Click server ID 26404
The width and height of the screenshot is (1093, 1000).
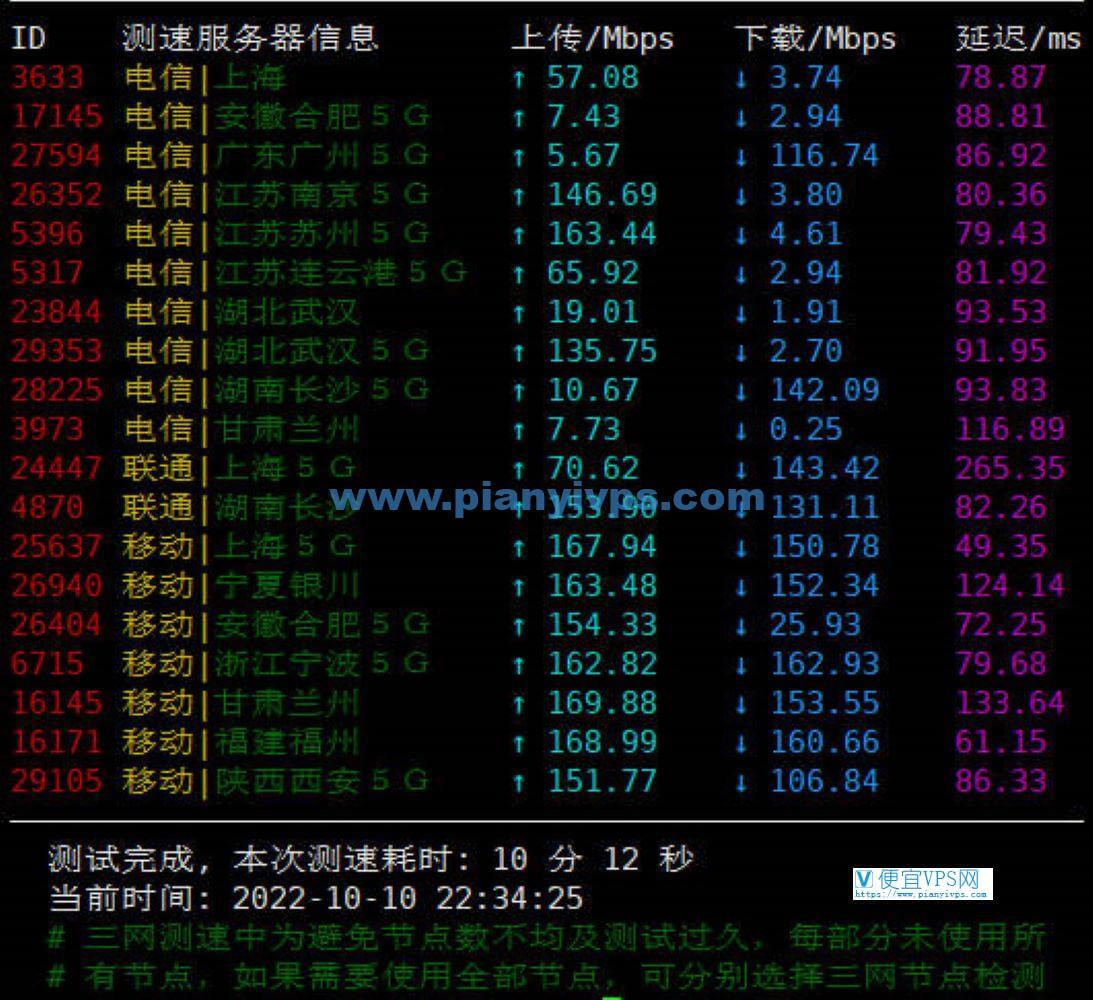coord(56,624)
